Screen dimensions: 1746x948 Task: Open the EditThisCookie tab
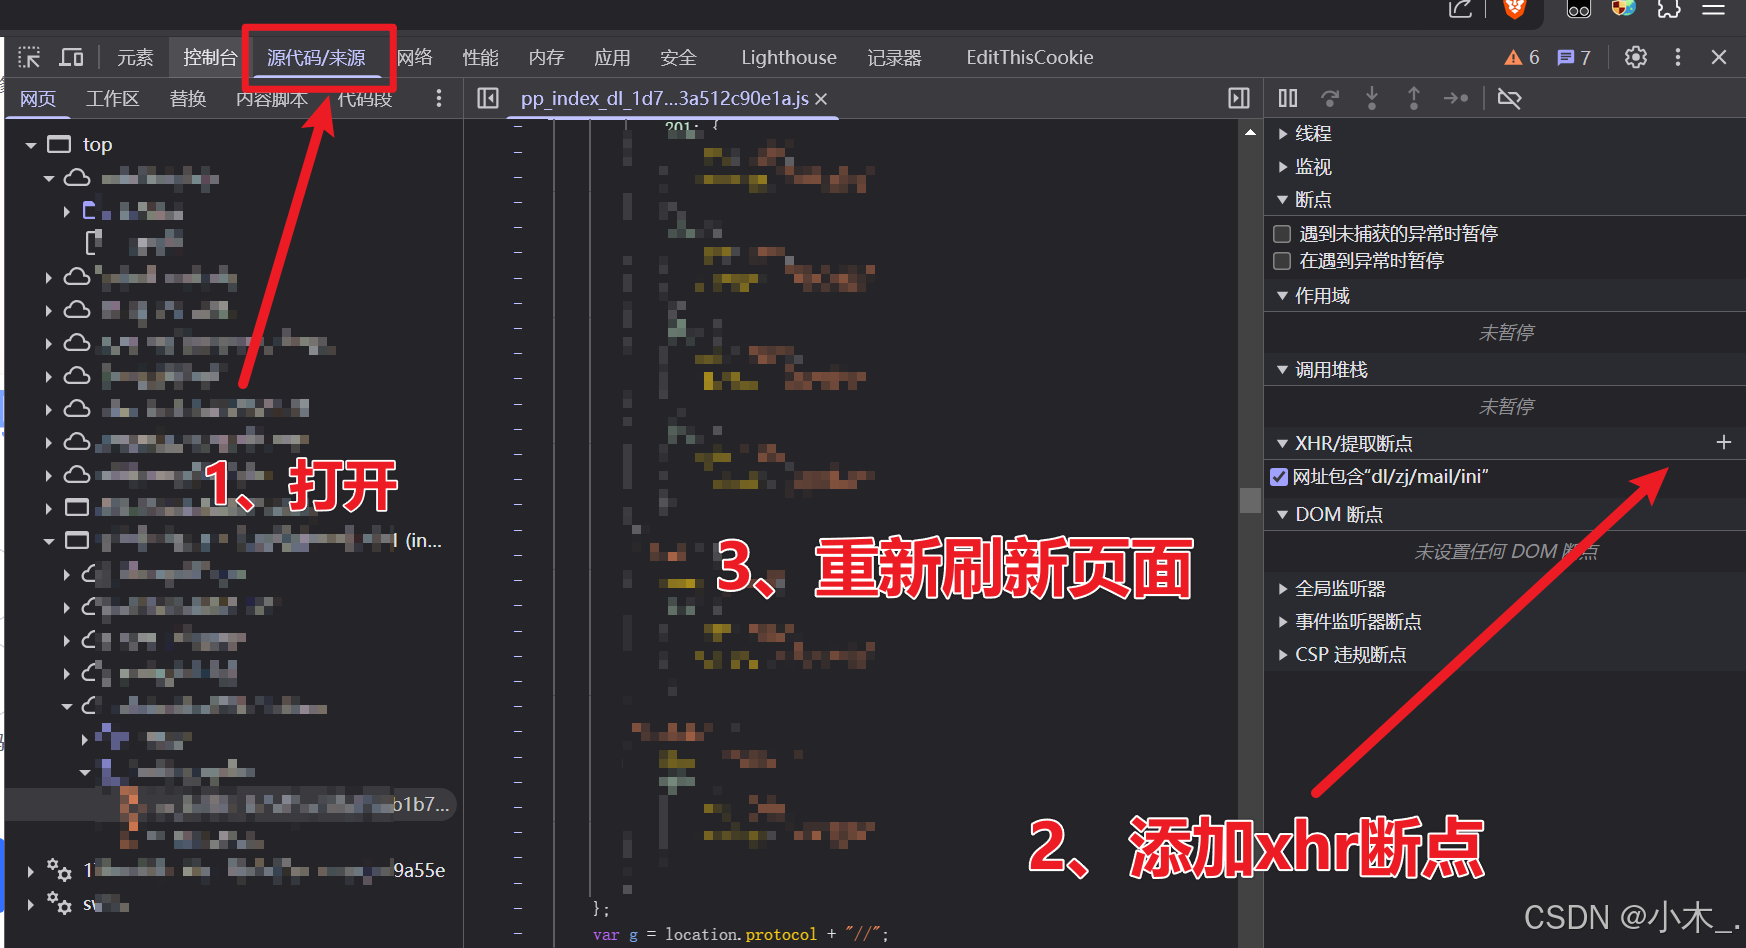tap(1030, 57)
